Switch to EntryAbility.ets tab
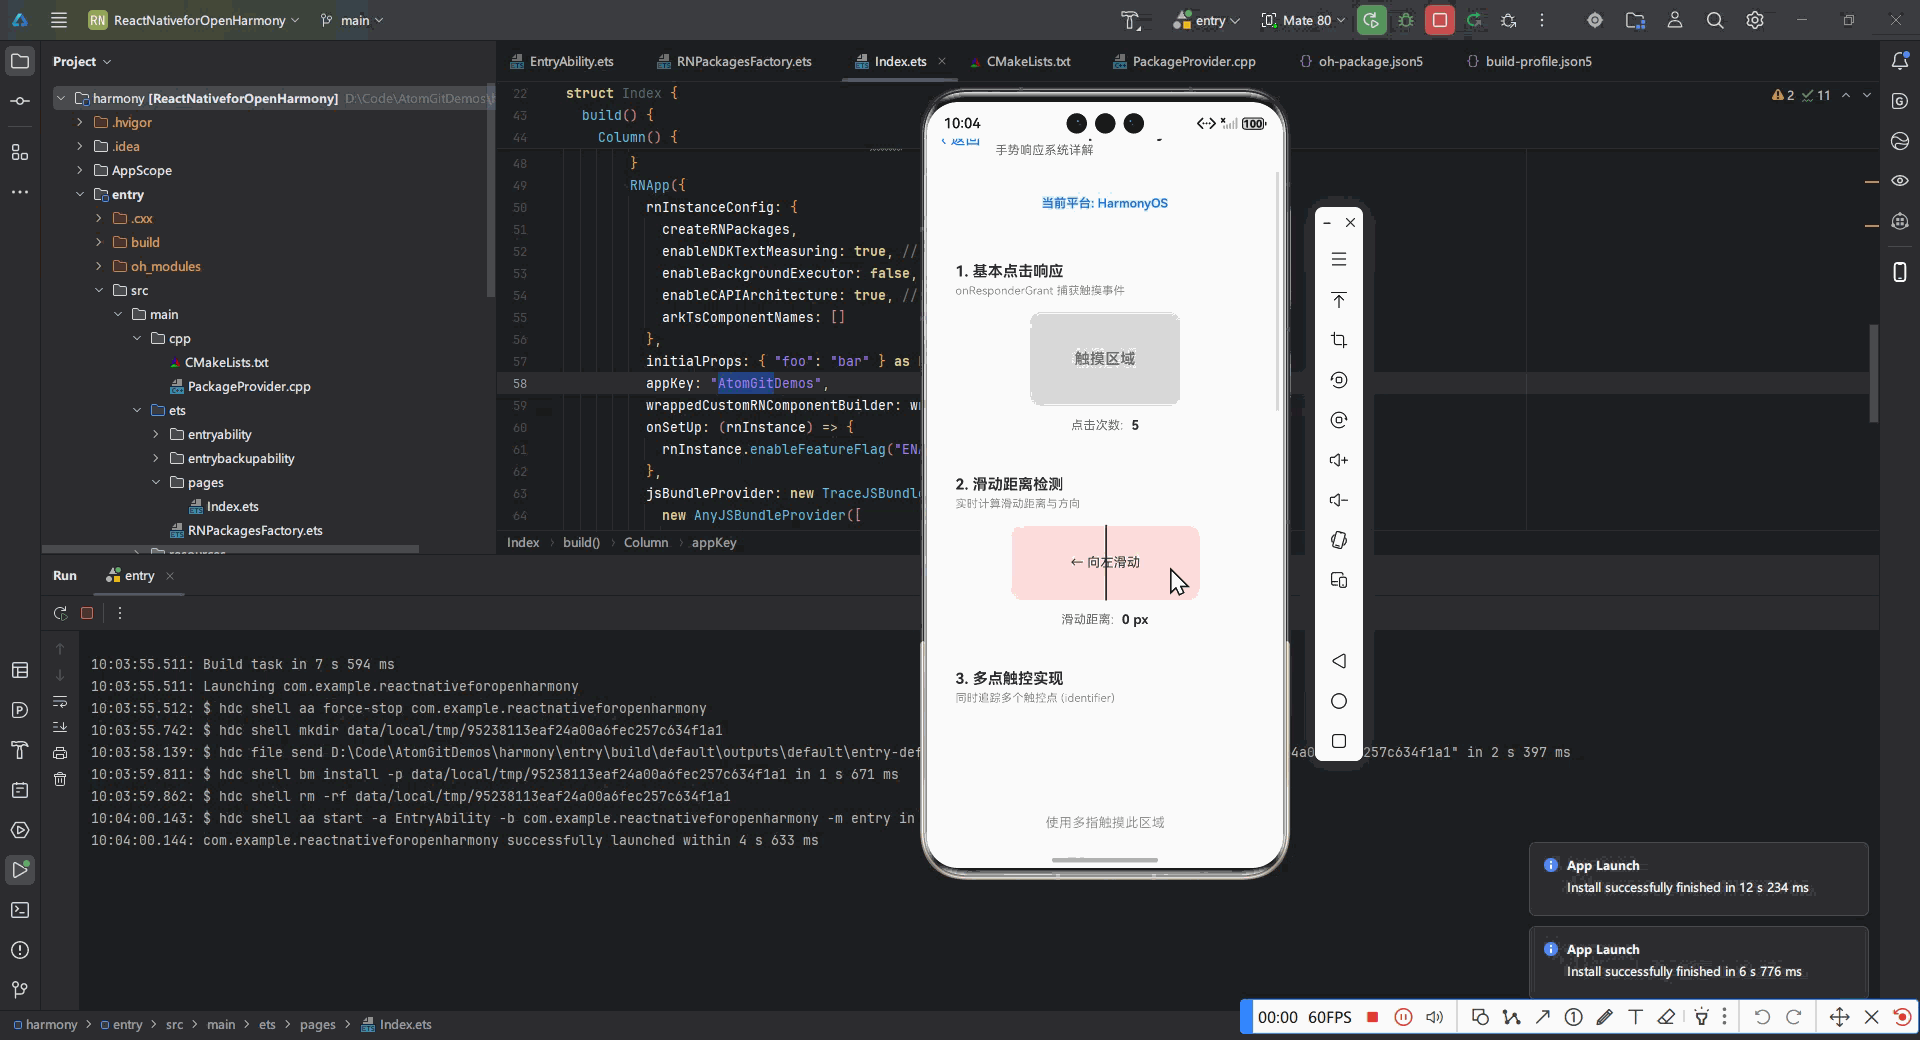1920x1040 pixels. coord(562,61)
